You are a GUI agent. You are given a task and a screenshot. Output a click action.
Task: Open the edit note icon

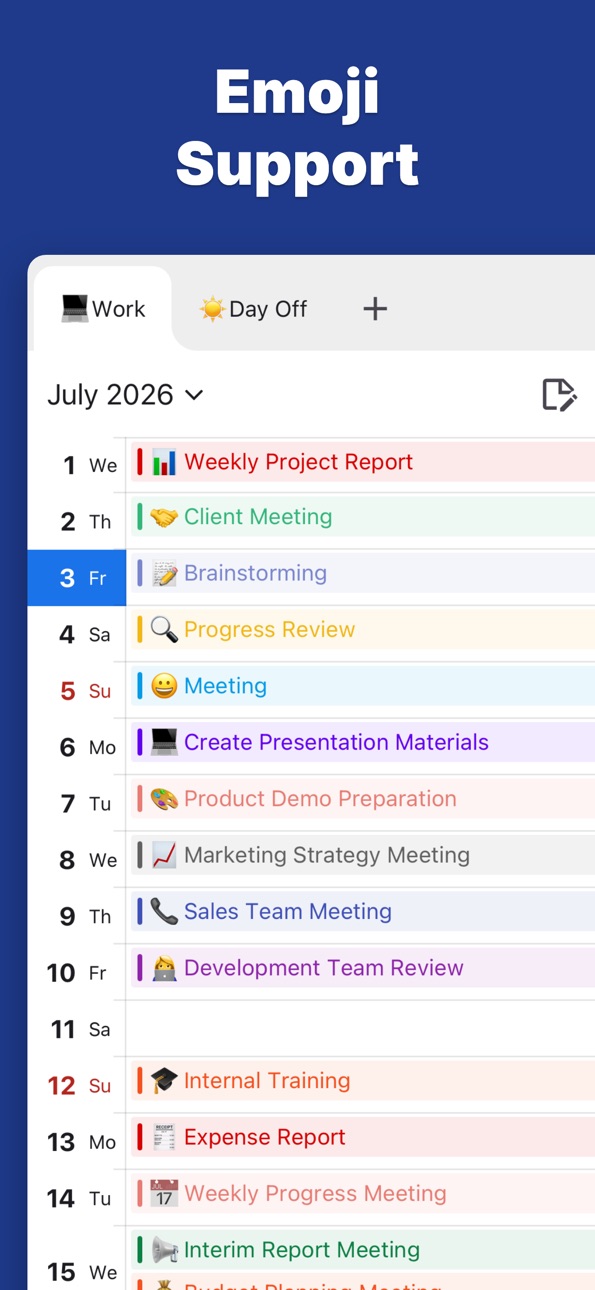pyautogui.click(x=559, y=395)
